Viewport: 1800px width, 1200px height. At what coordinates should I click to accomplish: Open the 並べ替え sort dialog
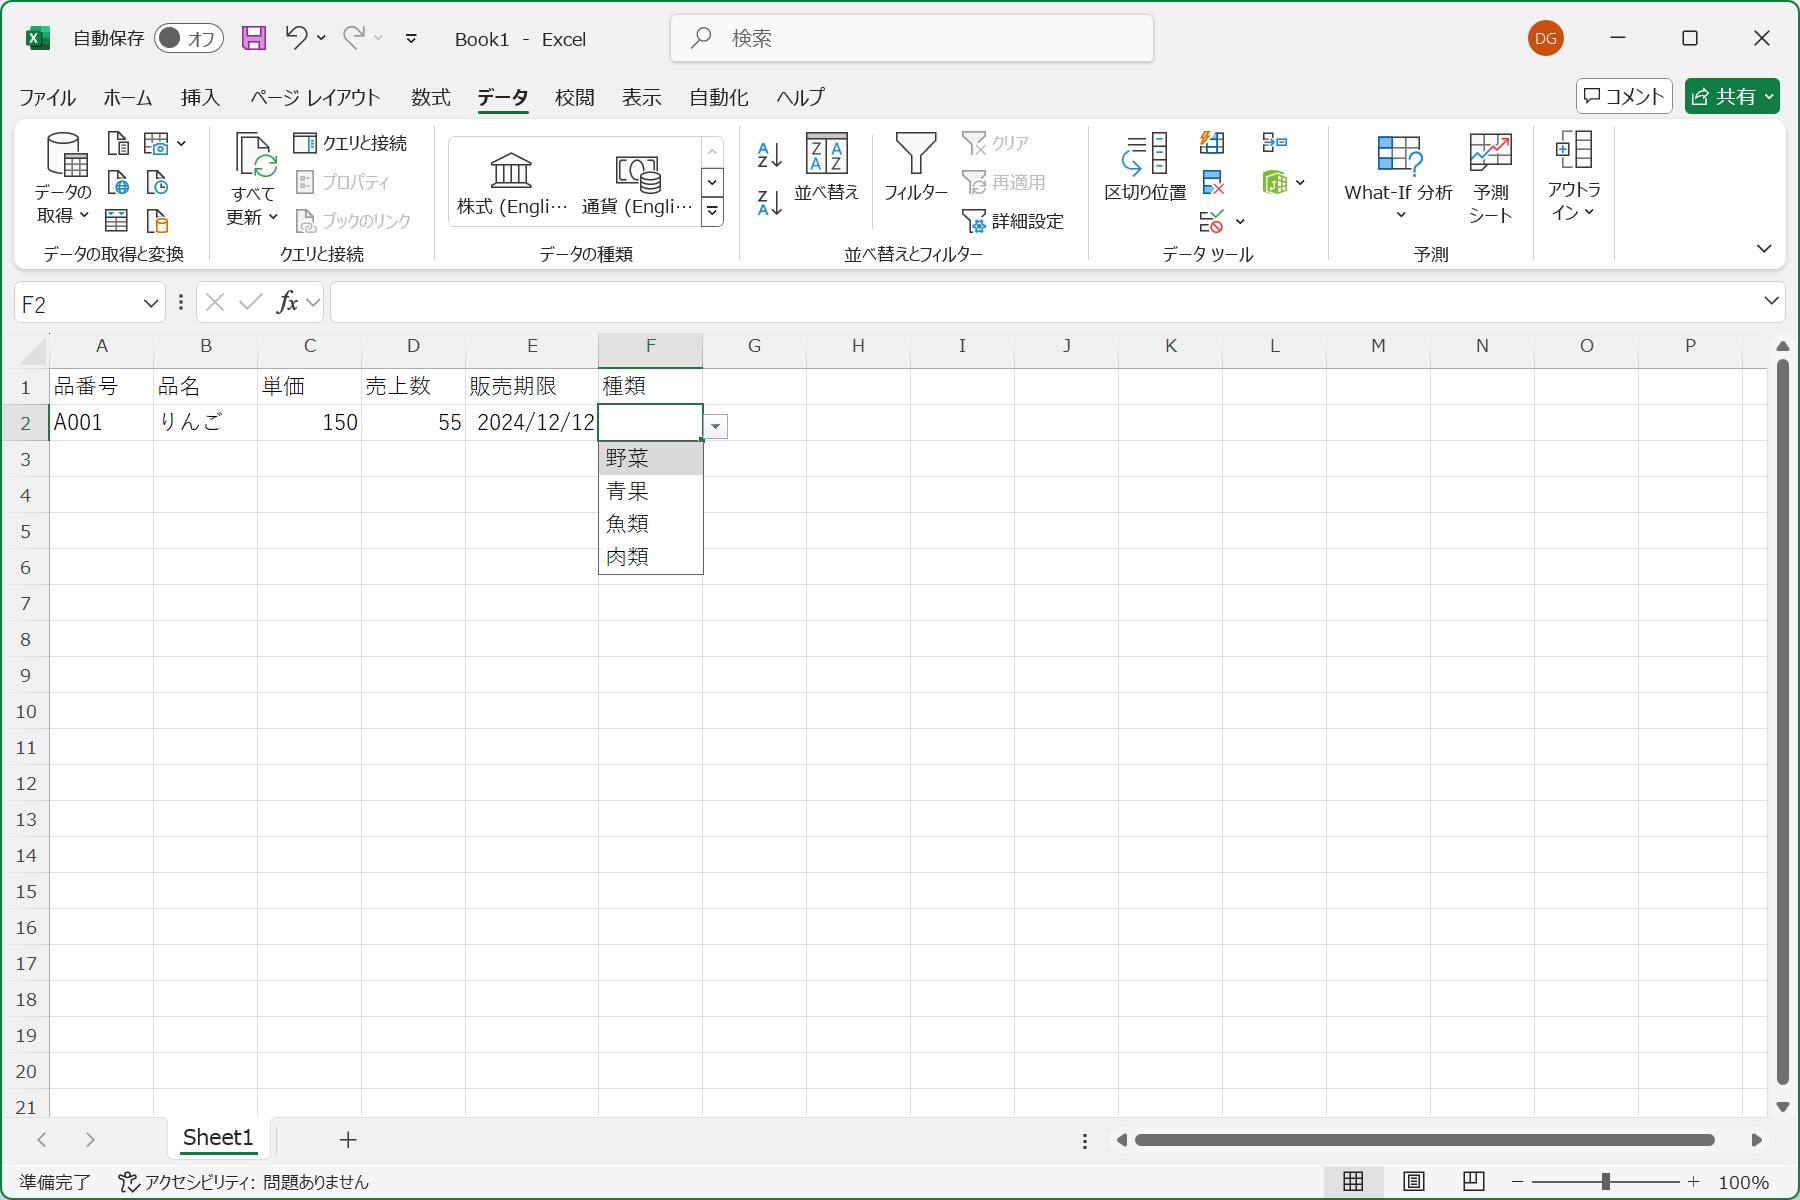coord(827,168)
